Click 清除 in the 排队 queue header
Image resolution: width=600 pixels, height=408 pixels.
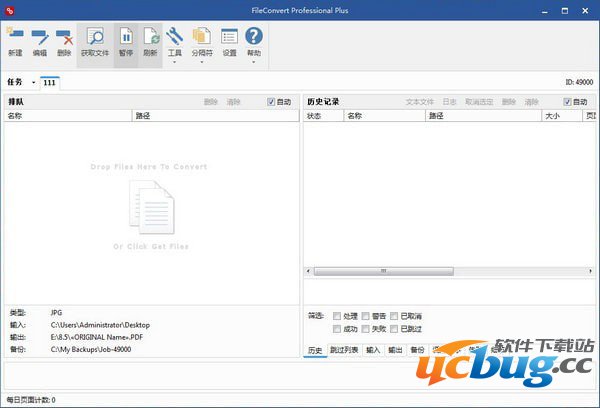click(x=233, y=102)
